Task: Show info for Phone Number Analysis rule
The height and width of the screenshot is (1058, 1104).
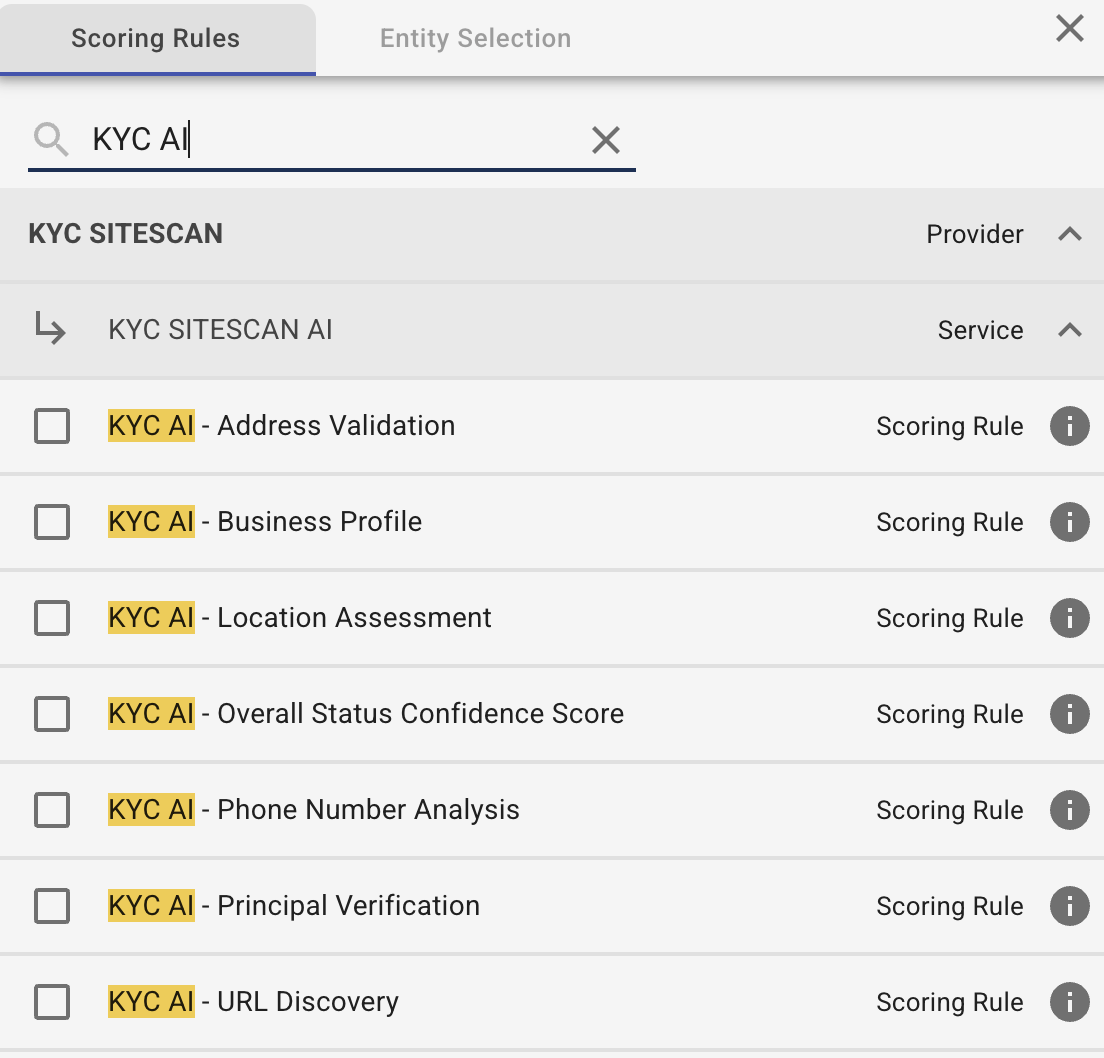Action: (1070, 810)
